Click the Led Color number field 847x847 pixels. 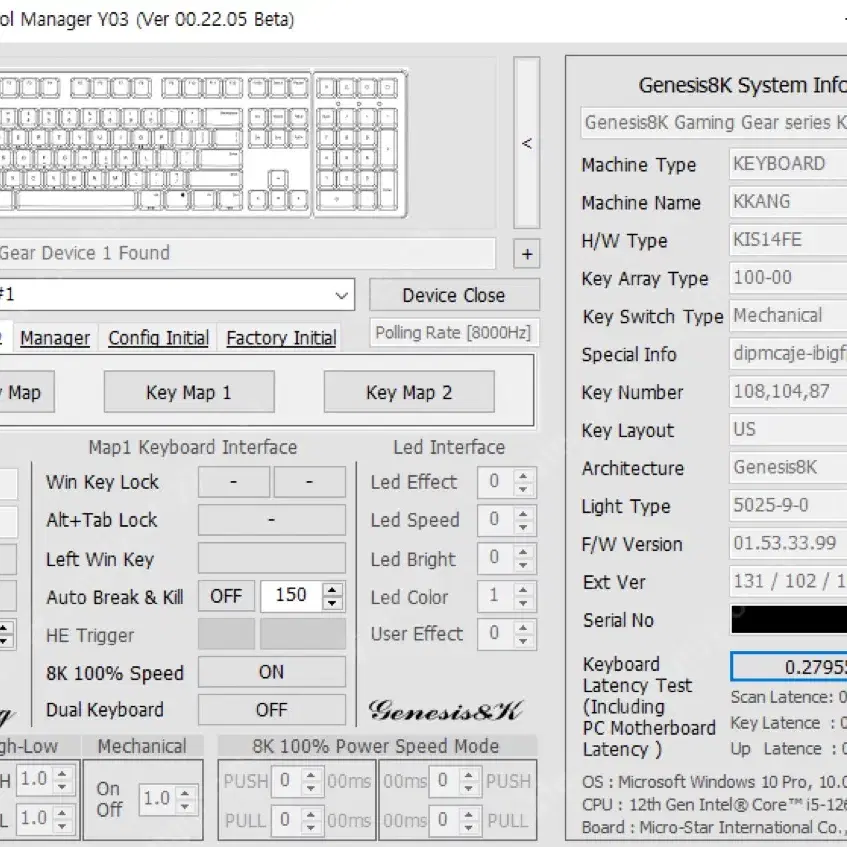495,596
